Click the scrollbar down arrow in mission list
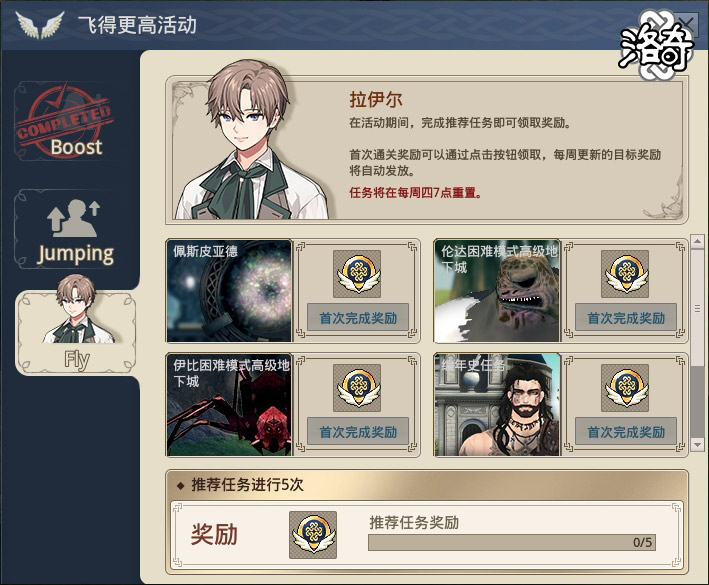This screenshot has height=585, width=709. pyautogui.click(x=697, y=444)
